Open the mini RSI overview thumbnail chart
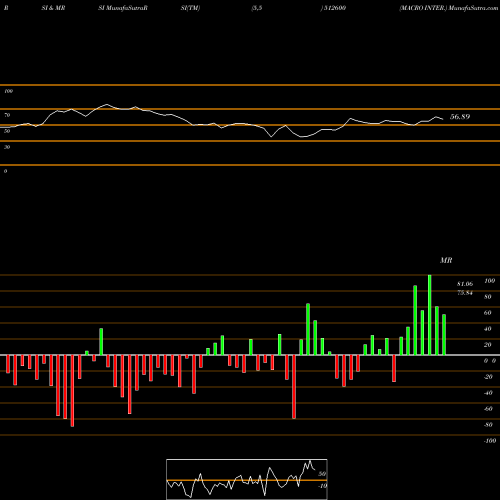 [247, 479]
